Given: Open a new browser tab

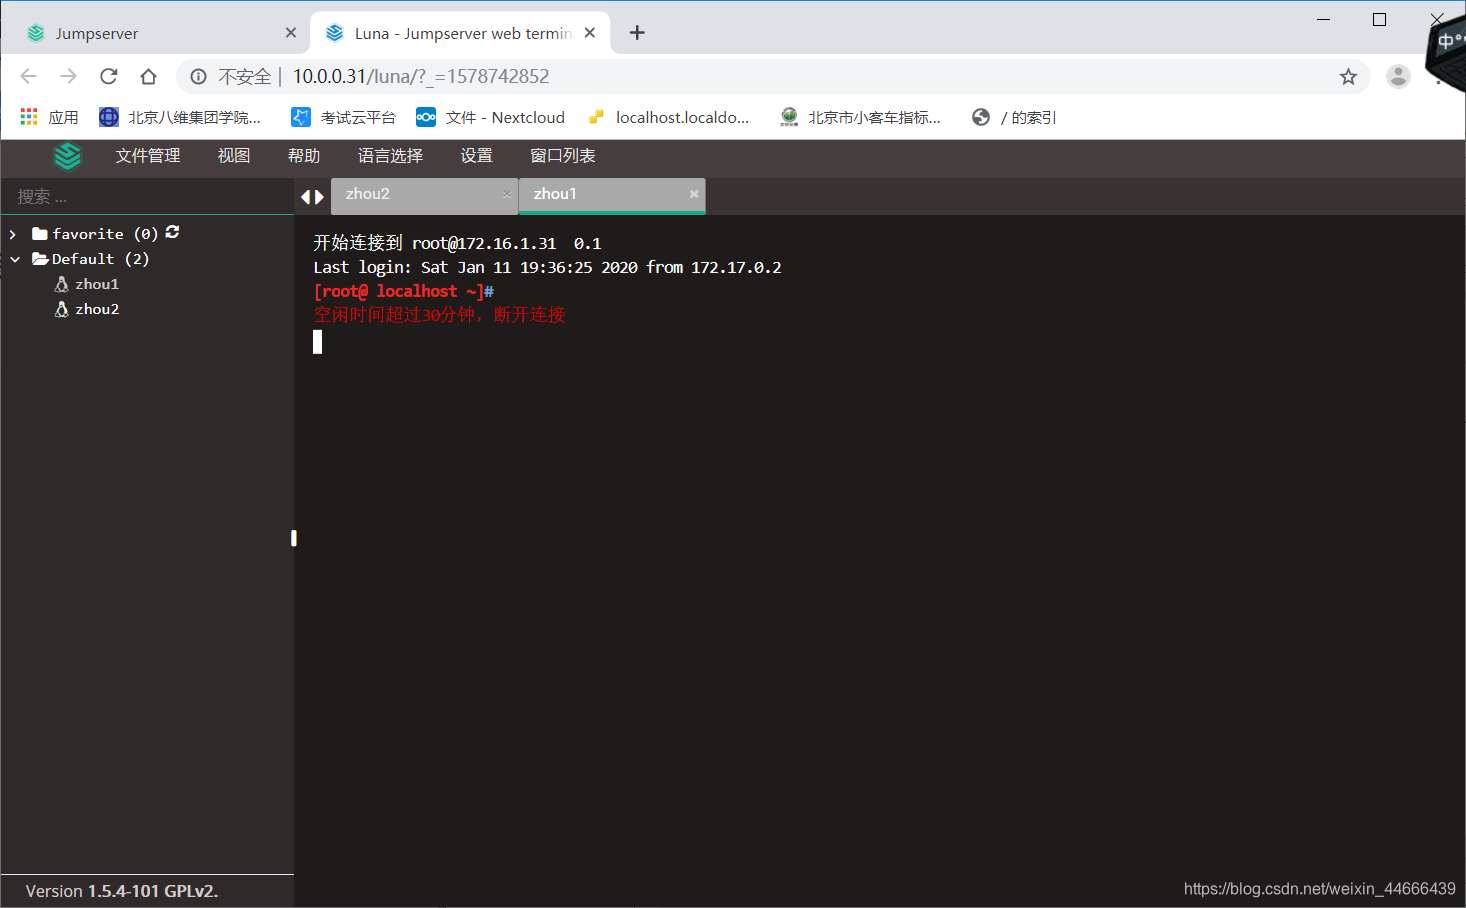Looking at the screenshot, I should [x=637, y=33].
